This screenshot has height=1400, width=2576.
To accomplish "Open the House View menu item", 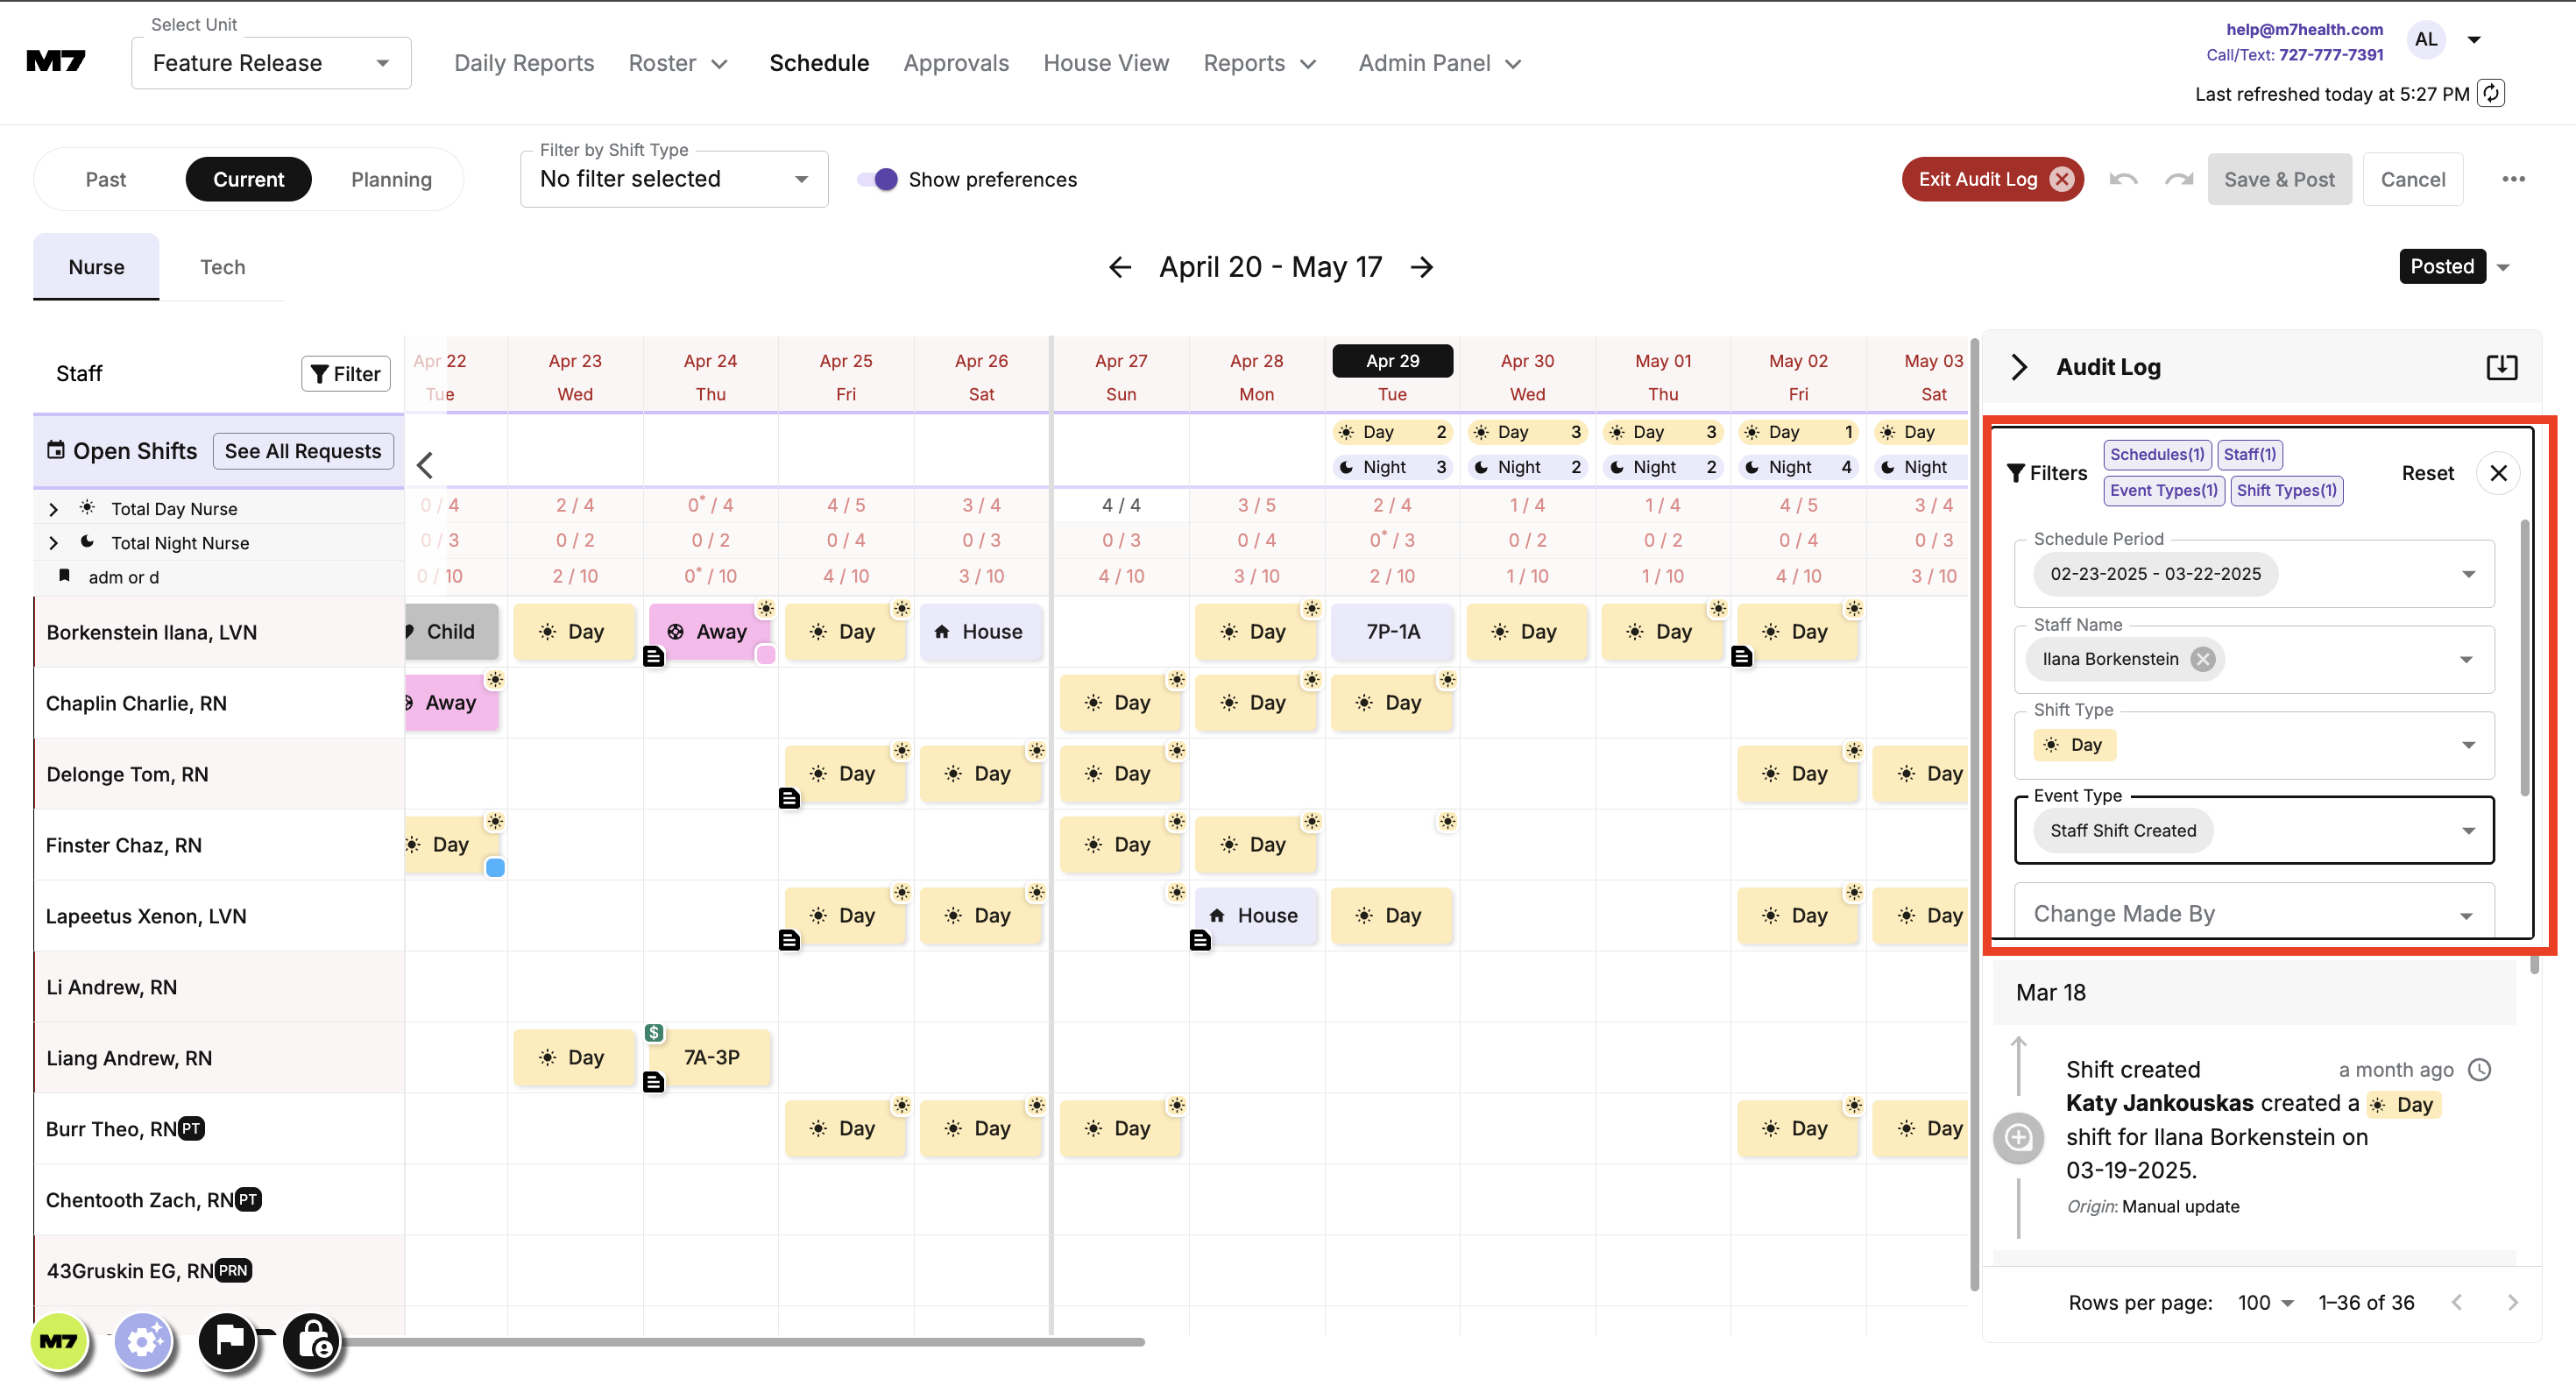I will [x=1105, y=63].
